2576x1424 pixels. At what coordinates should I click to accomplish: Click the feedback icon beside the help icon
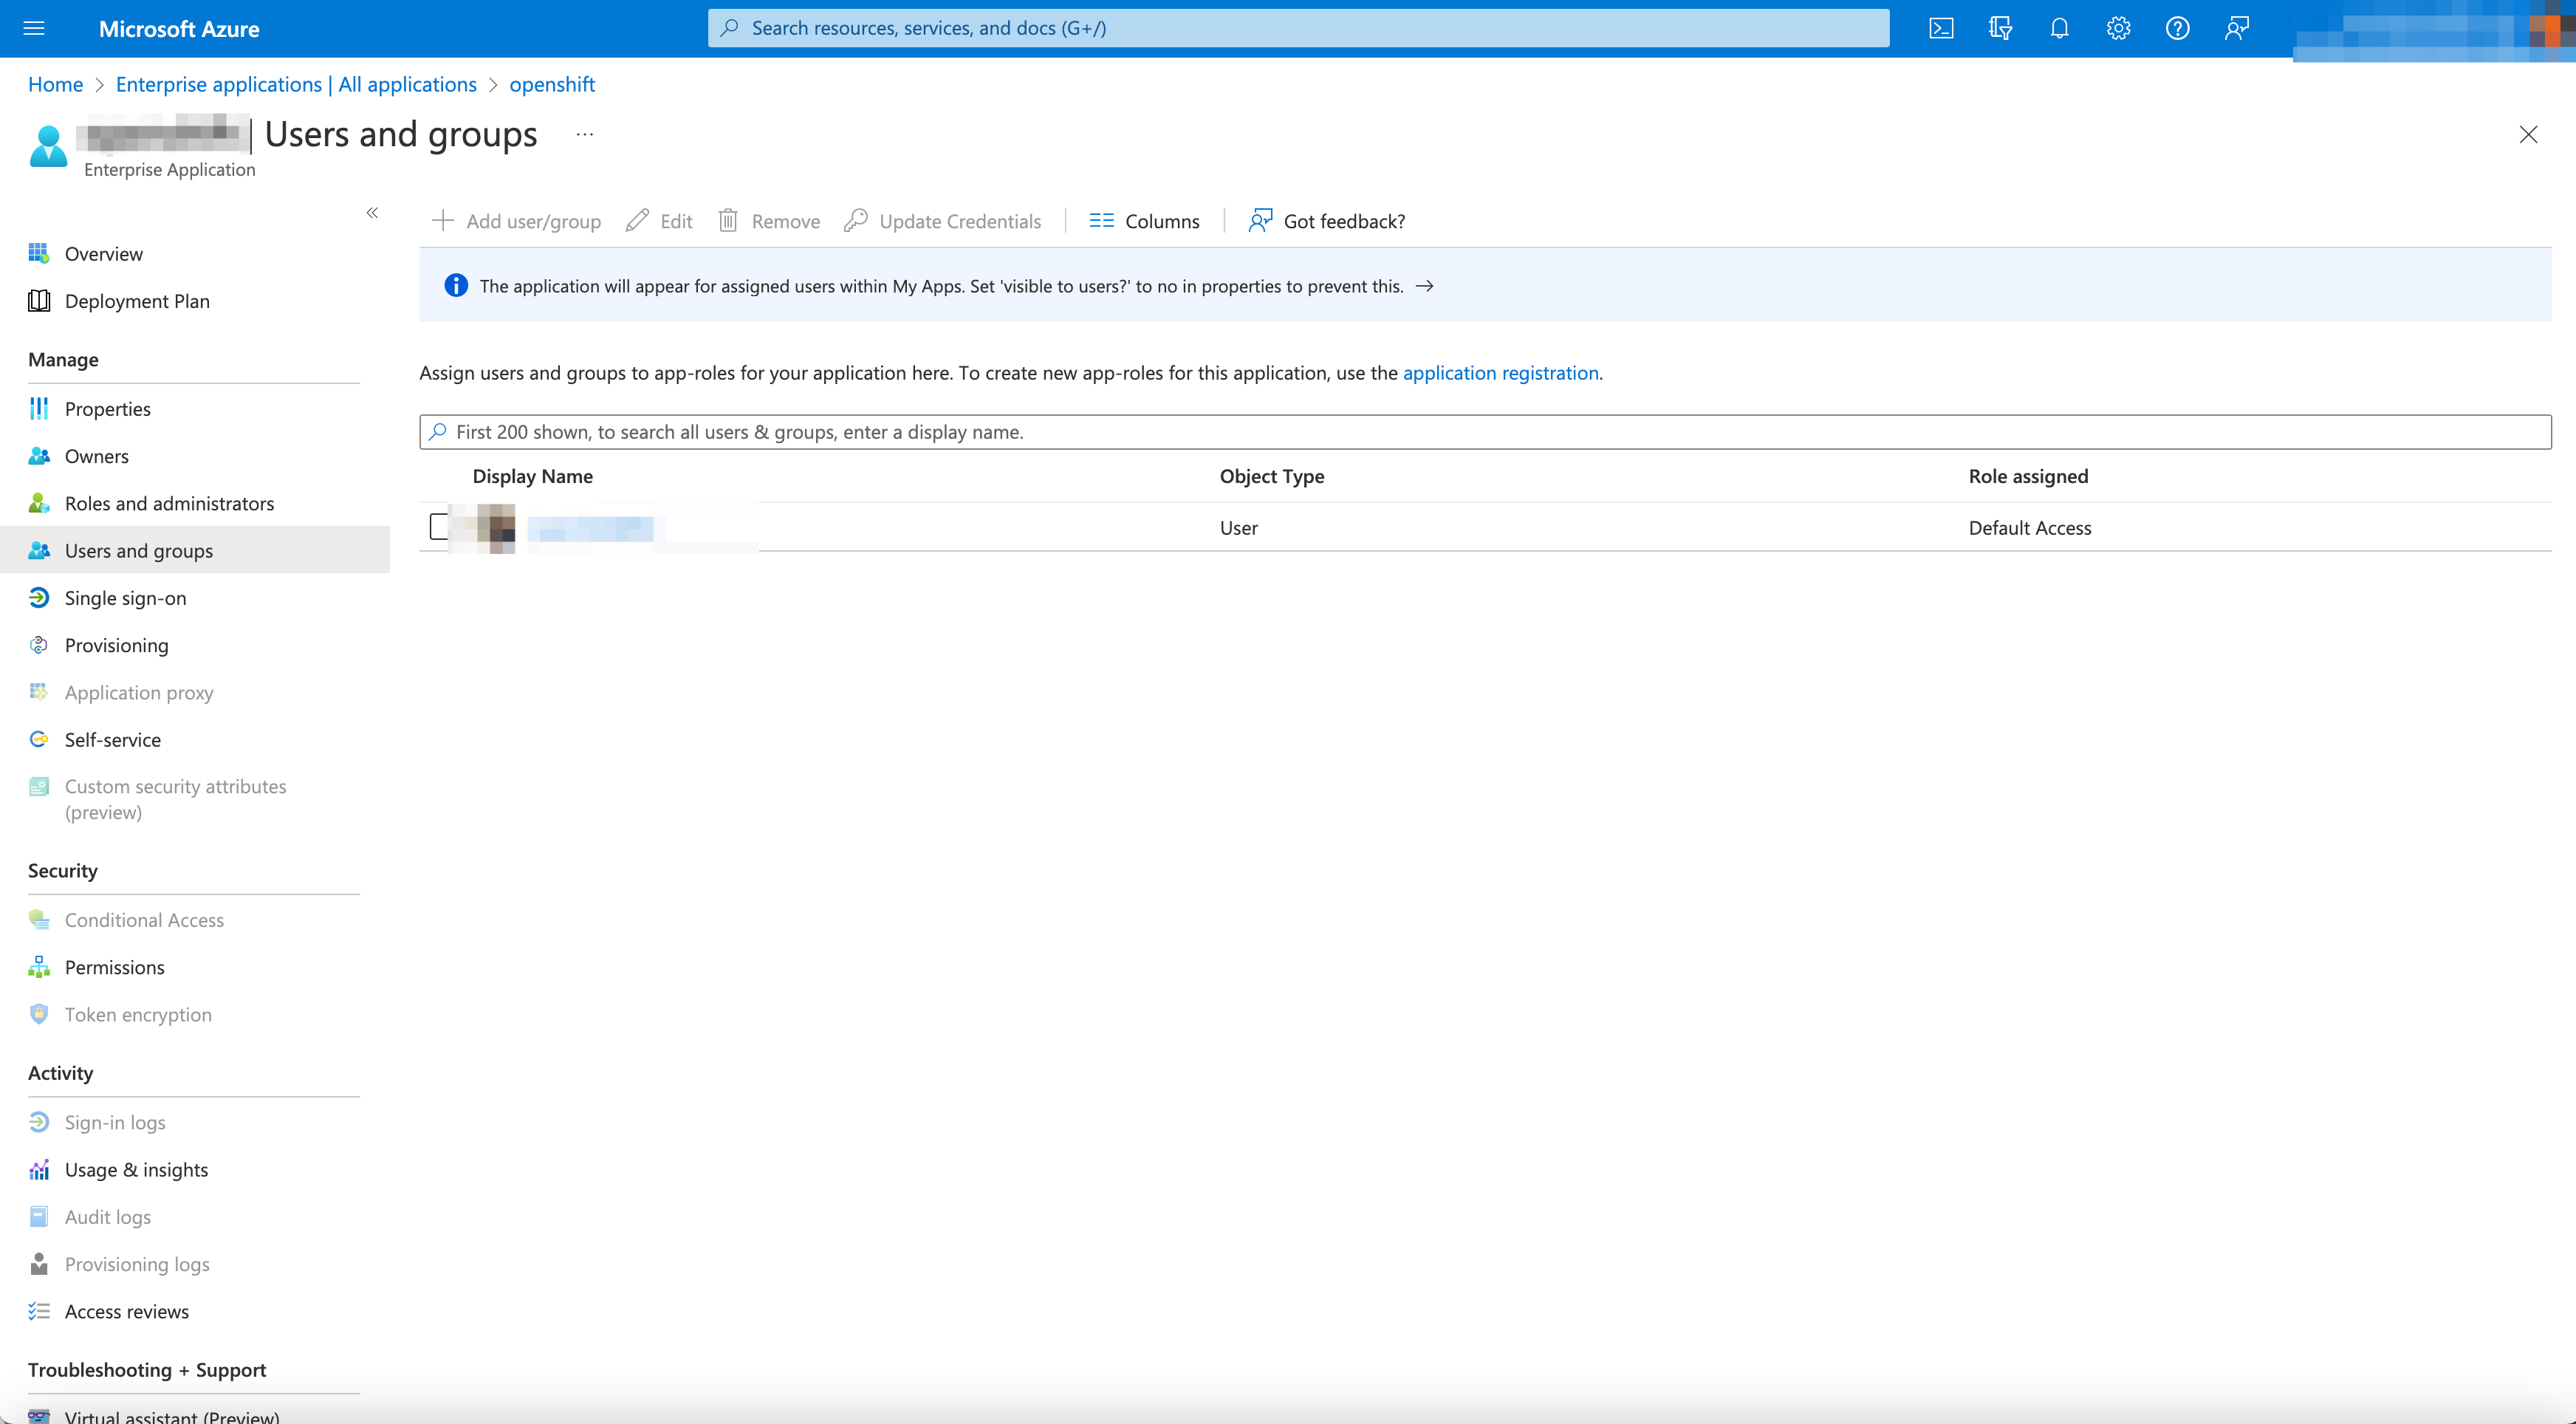pos(2236,28)
